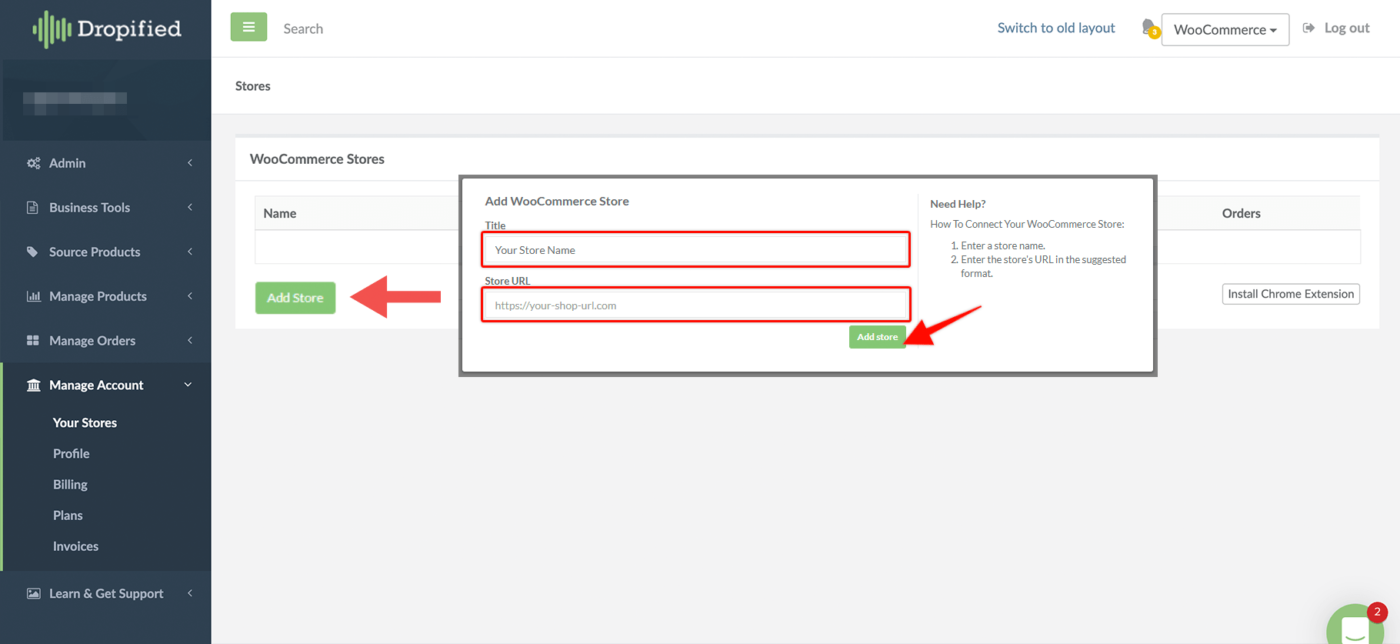This screenshot has width=1400, height=644.
Task: Focus the Store URL input field
Action: pos(696,305)
